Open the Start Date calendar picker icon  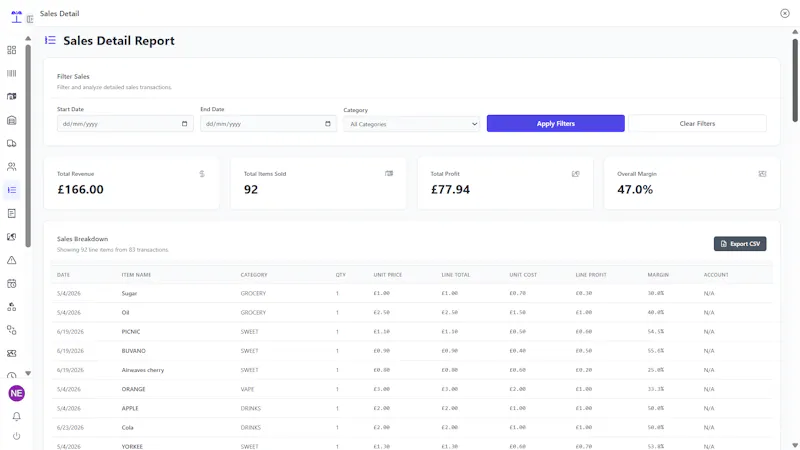184,123
